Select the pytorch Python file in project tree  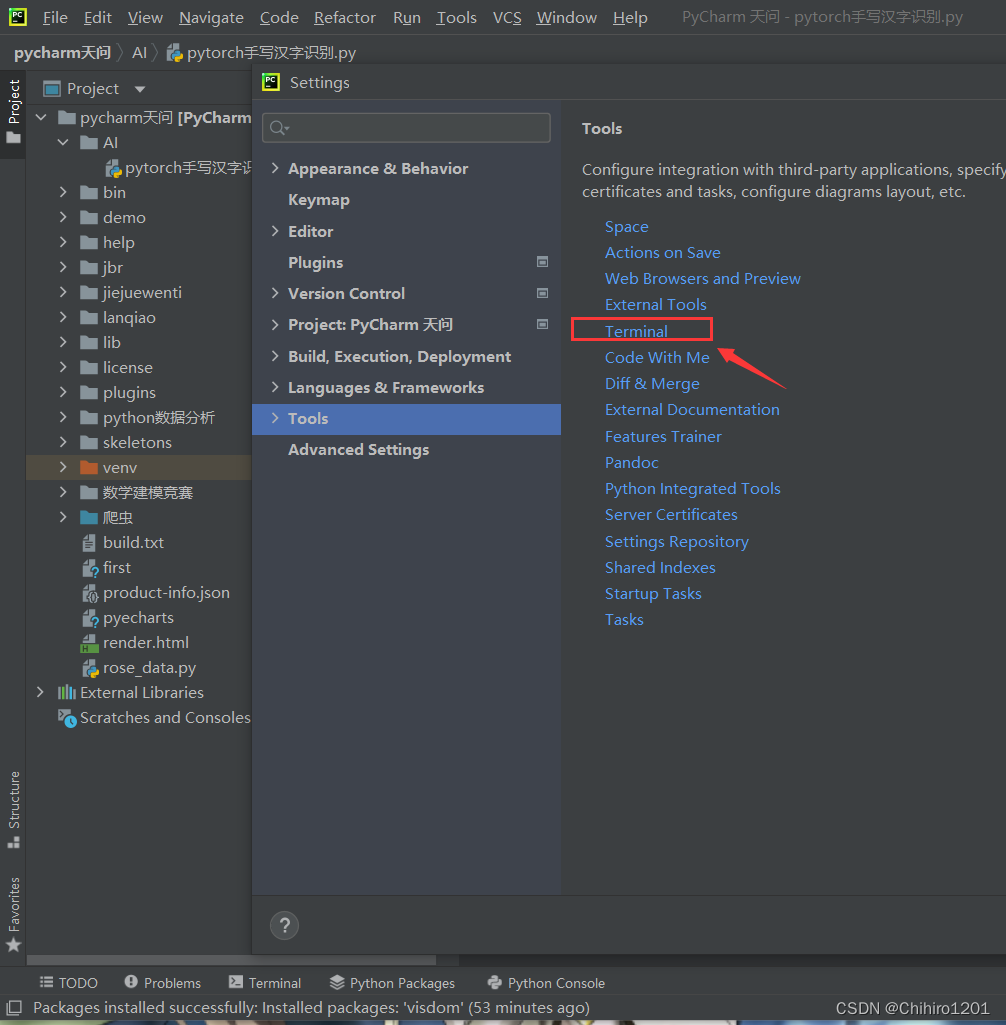(x=178, y=168)
